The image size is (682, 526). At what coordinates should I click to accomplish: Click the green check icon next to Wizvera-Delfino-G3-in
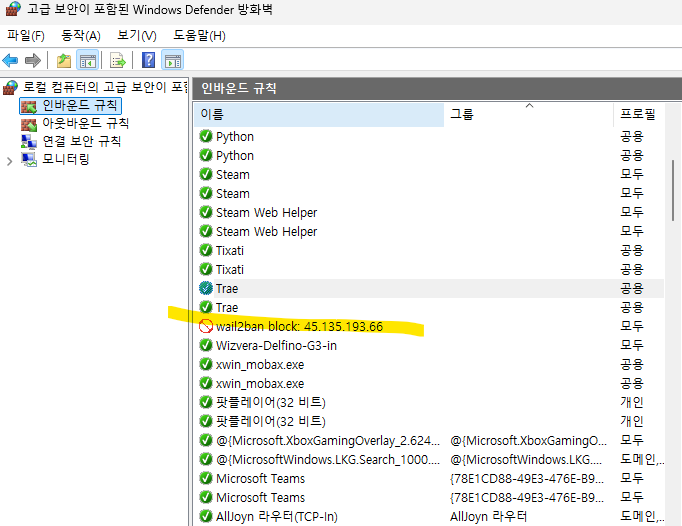coord(205,345)
